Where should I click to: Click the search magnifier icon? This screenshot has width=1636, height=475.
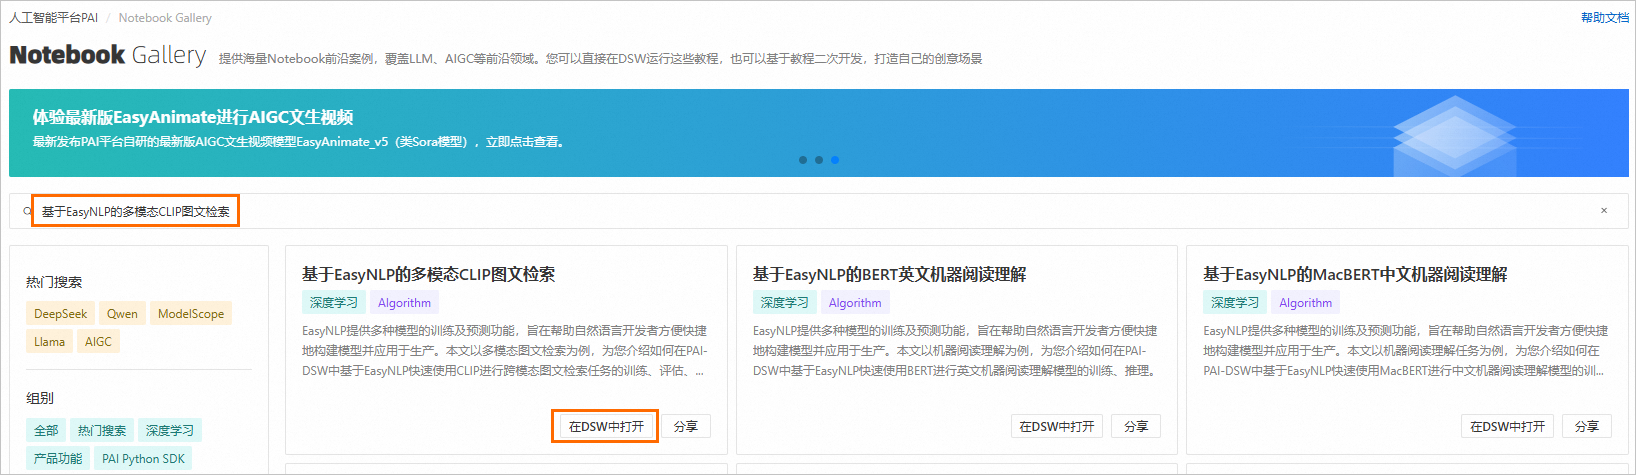click(27, 211)
